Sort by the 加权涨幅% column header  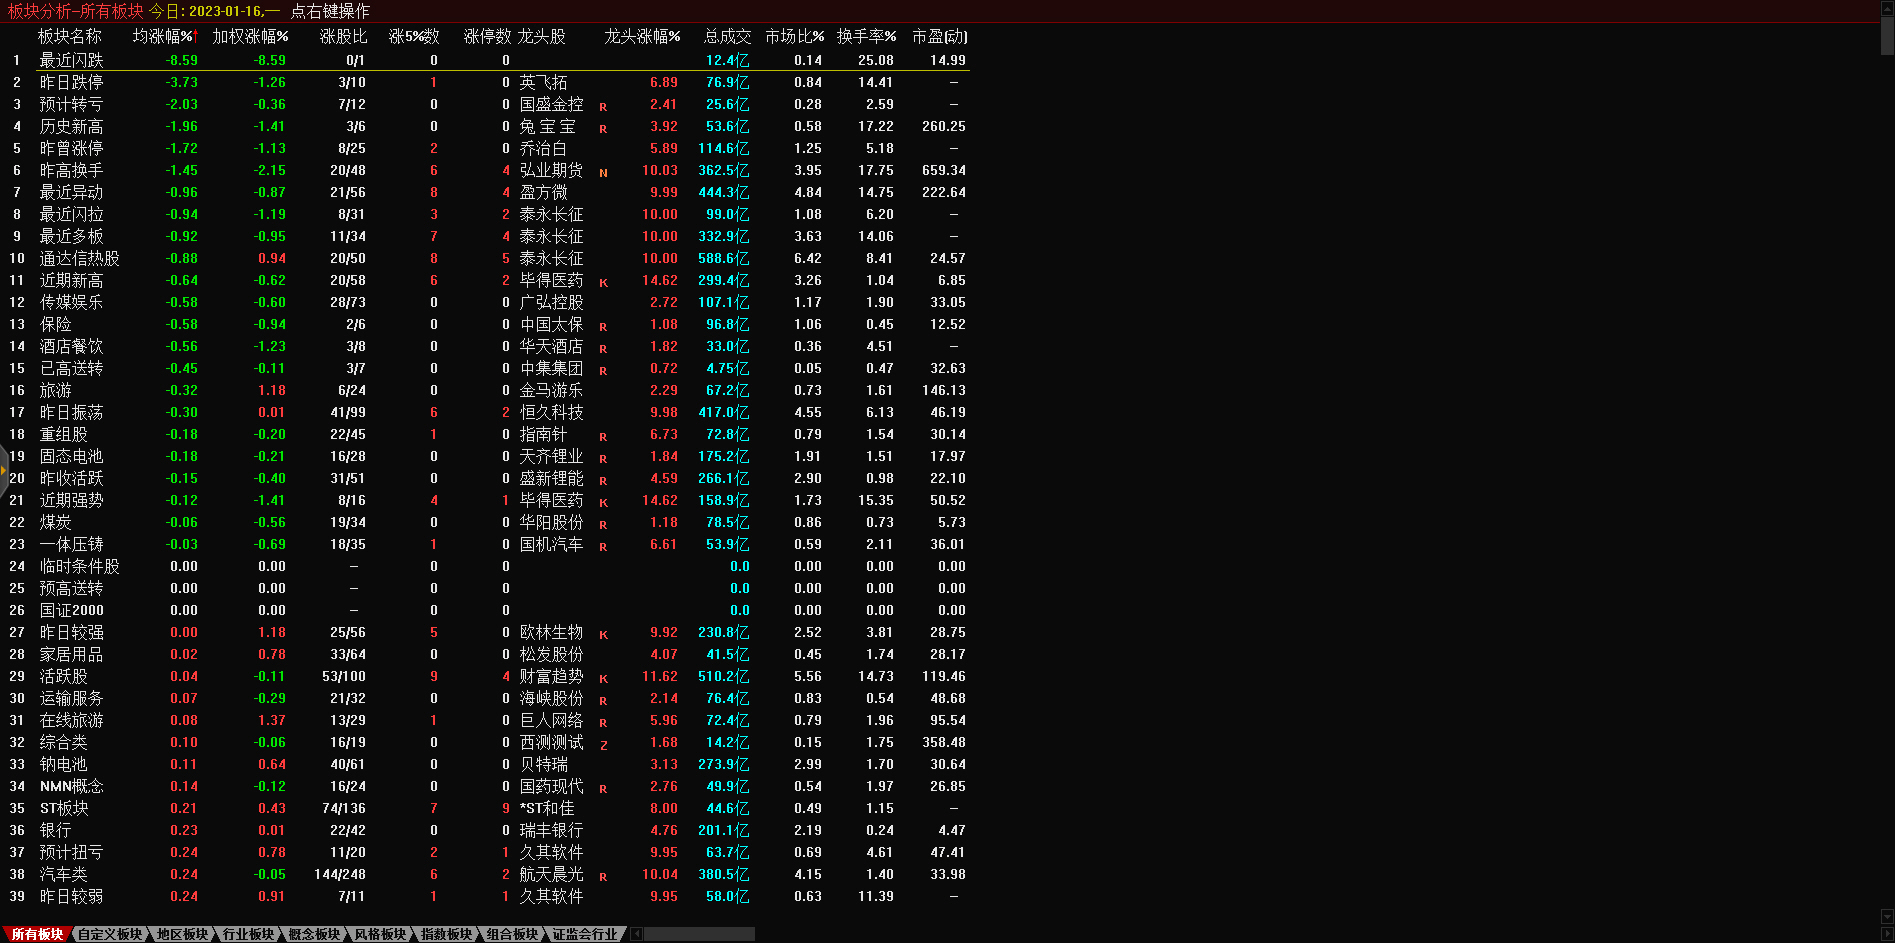pos(250,36)
